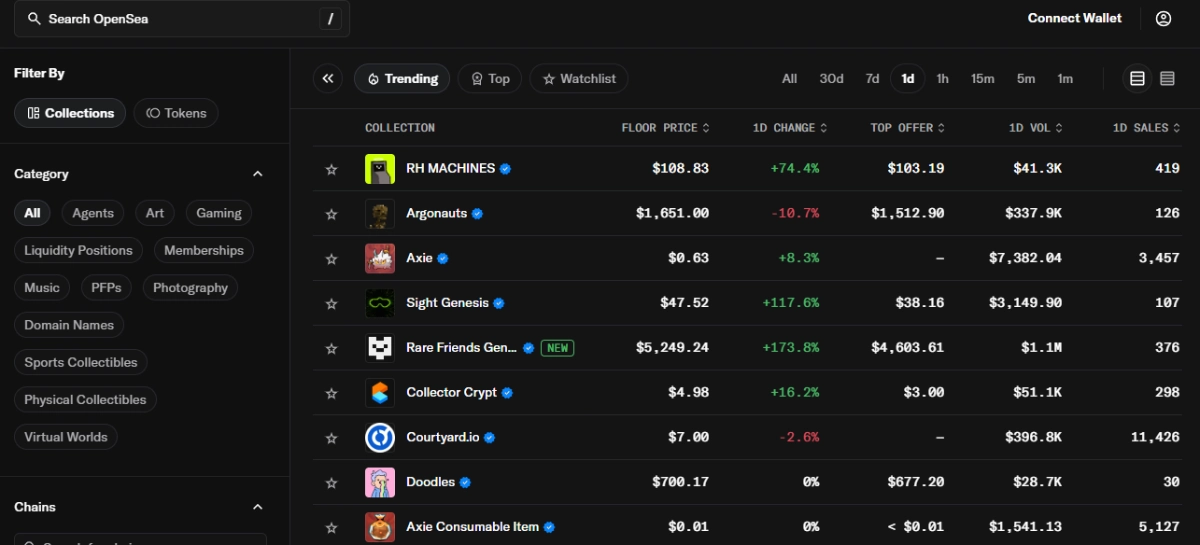Set timeframe to All
This screenshot has width=1200, height=545.
789,78
